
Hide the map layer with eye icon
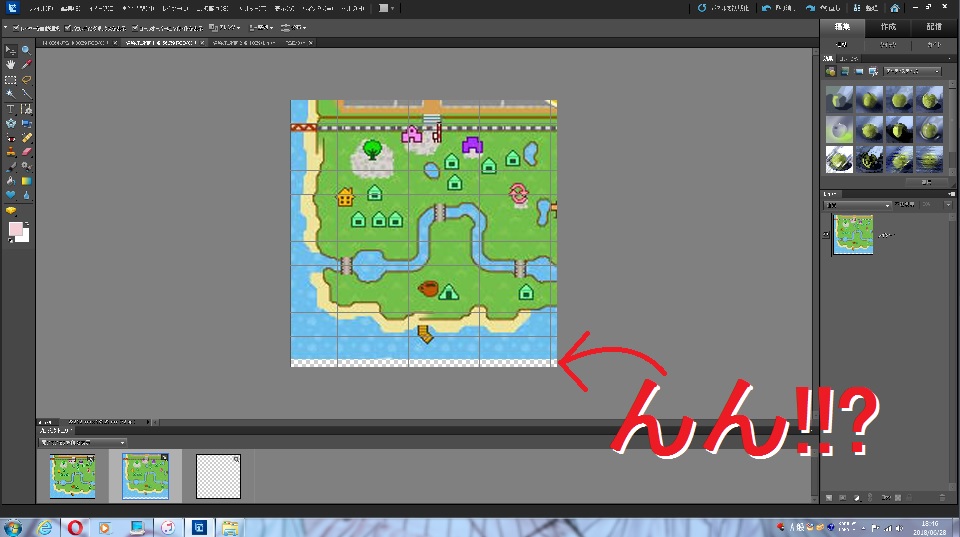coord(826,235)
